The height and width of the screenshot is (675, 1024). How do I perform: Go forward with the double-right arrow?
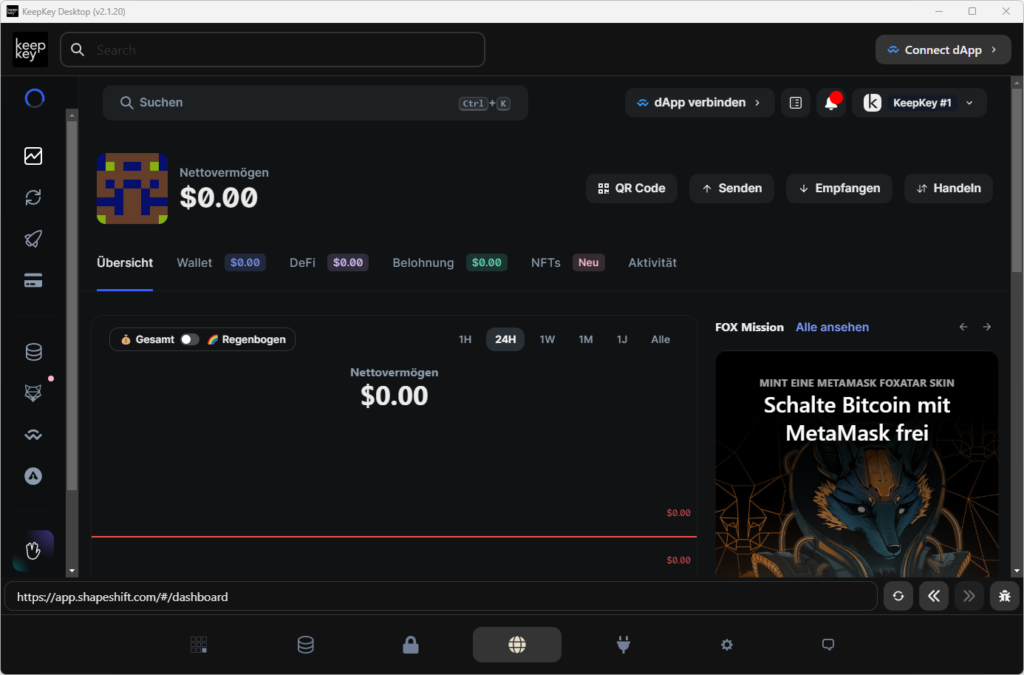click(969, 595)
